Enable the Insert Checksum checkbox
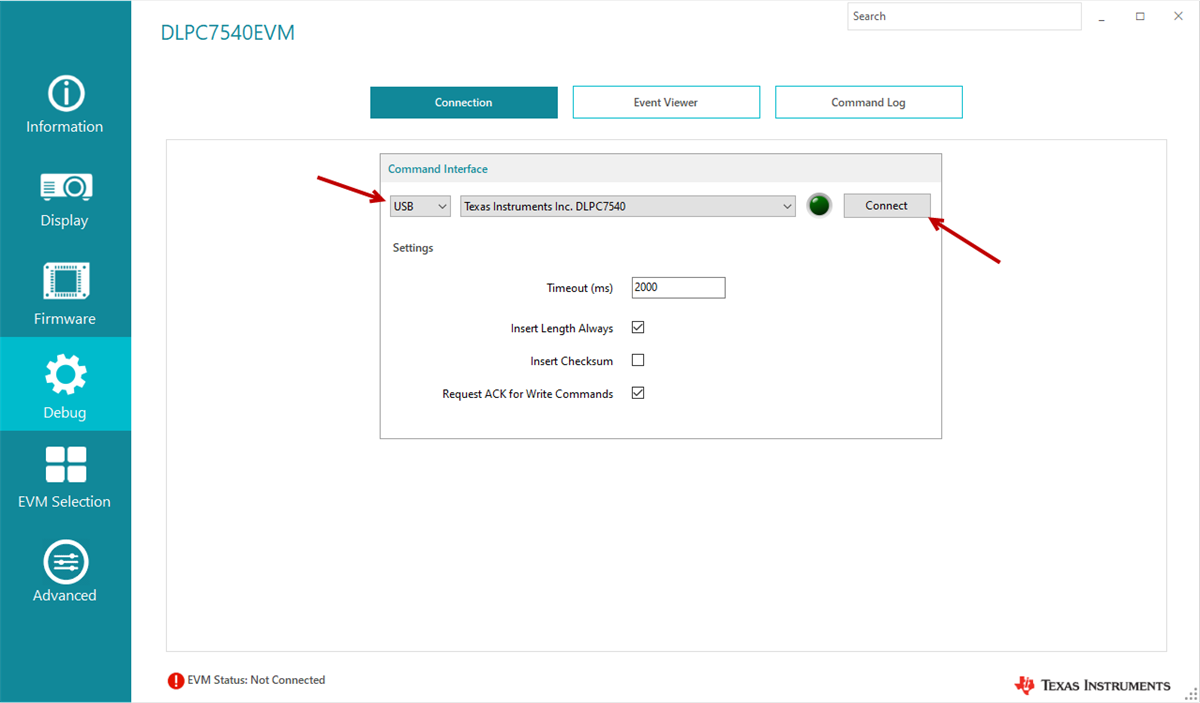This screenshot has height=703, width=1200. [638, 360]
